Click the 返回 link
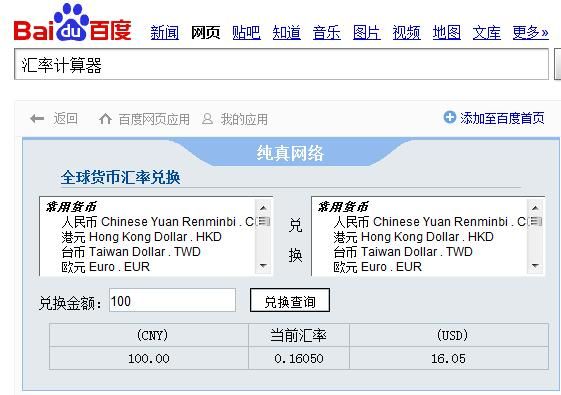This screenshot has width=561, height=395. pyautogui.click(x=65, y=118)
